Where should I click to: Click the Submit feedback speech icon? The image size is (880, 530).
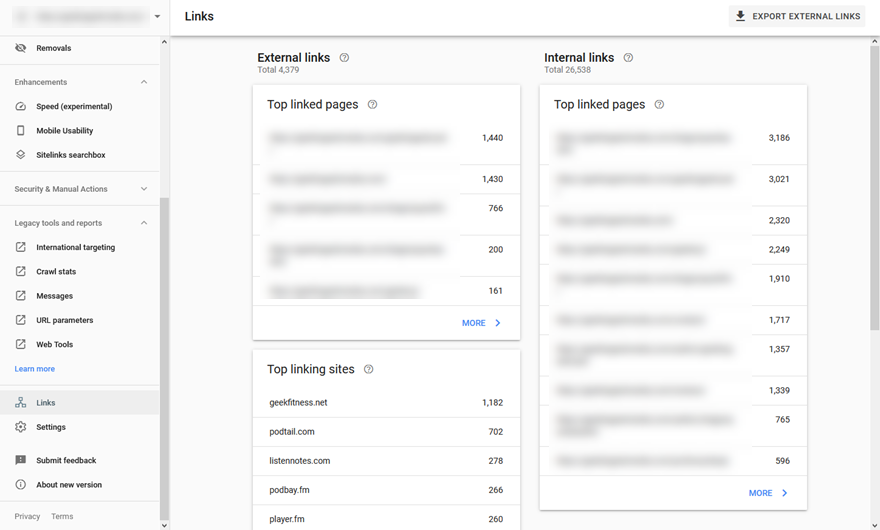pyautogui.click(x=21, y=460)
